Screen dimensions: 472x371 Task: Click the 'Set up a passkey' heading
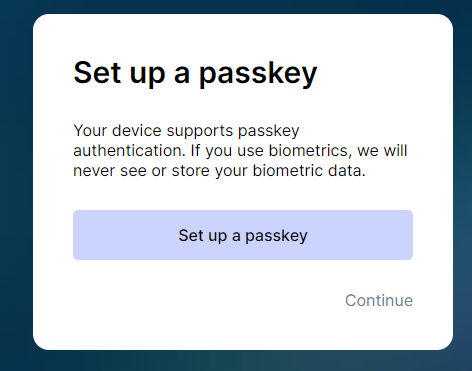click(195, 73)
